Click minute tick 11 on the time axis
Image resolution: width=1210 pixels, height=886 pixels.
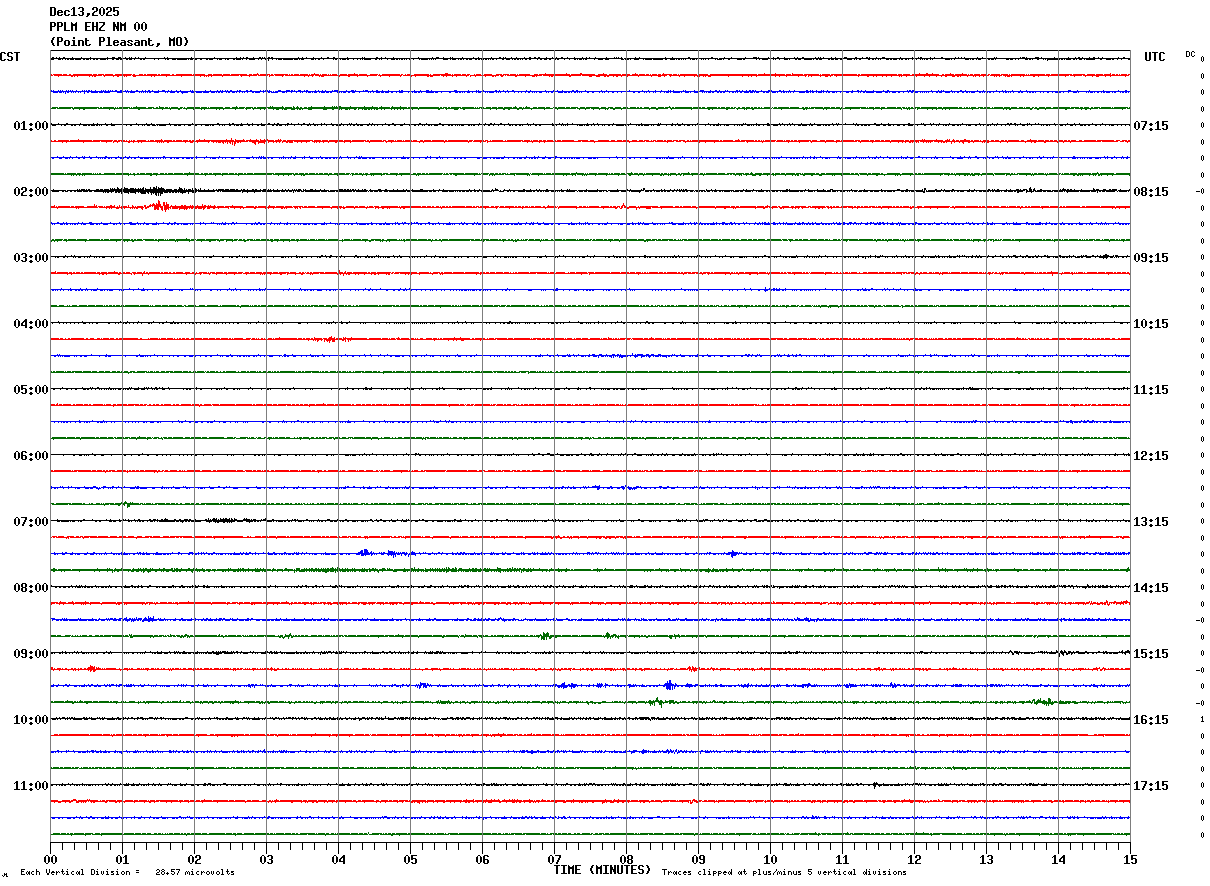[843, 859]
